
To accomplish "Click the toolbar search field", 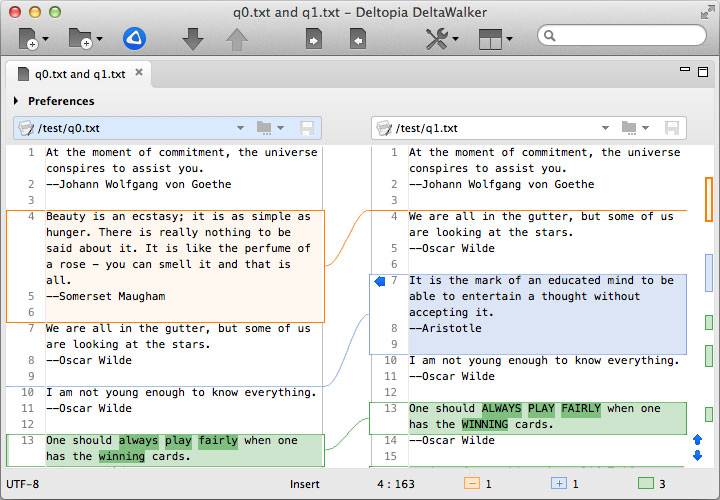I will click(x=622, y=35).
